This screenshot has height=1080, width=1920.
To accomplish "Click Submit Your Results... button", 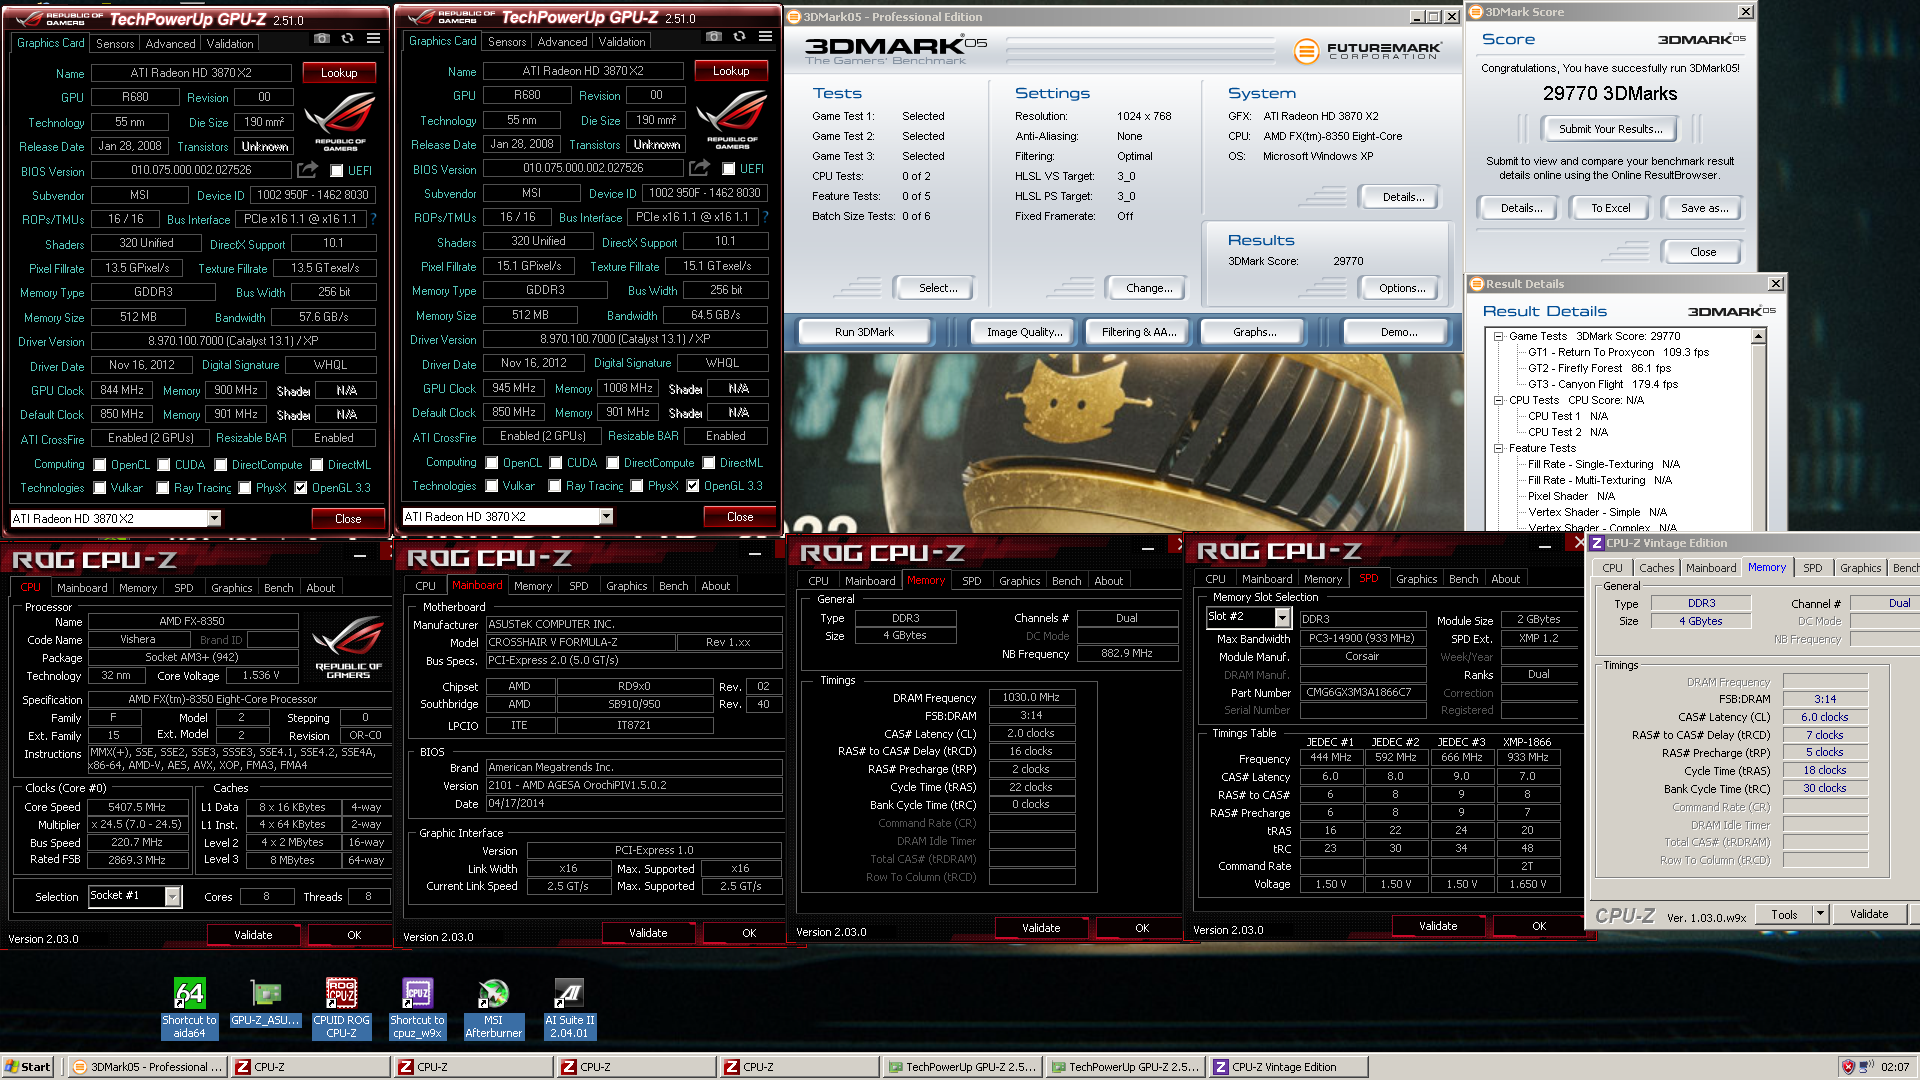I will point(1610,129).
